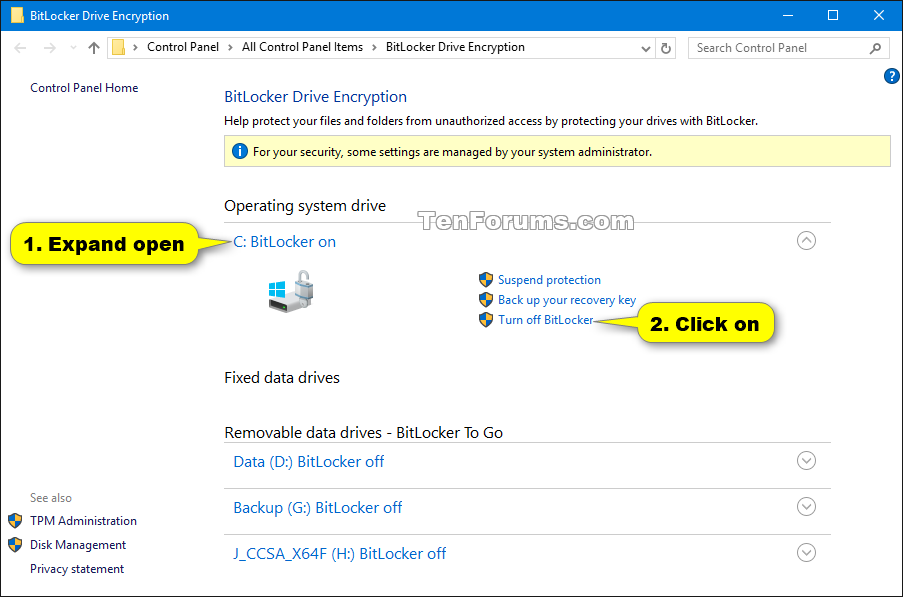Open the Privacy statement link
This screenshot has width=903, height=597.
[77, 569]
